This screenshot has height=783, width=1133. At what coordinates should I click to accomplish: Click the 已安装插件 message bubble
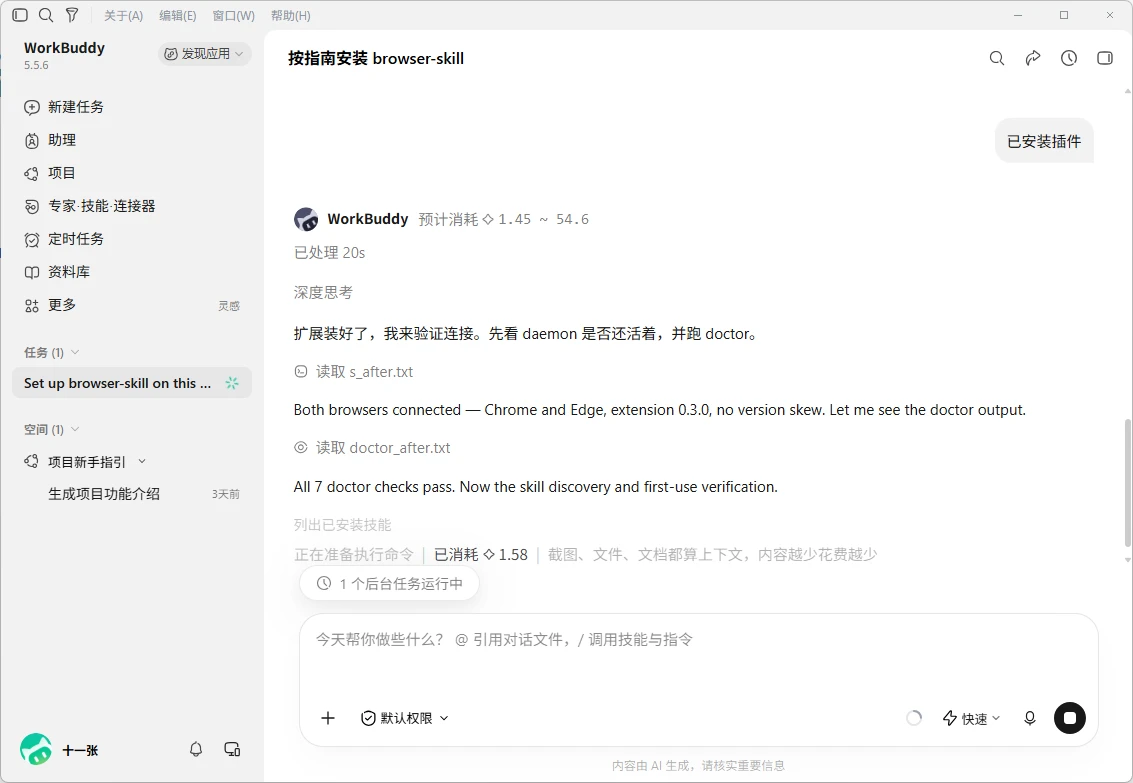click(x=1044, y=141)
